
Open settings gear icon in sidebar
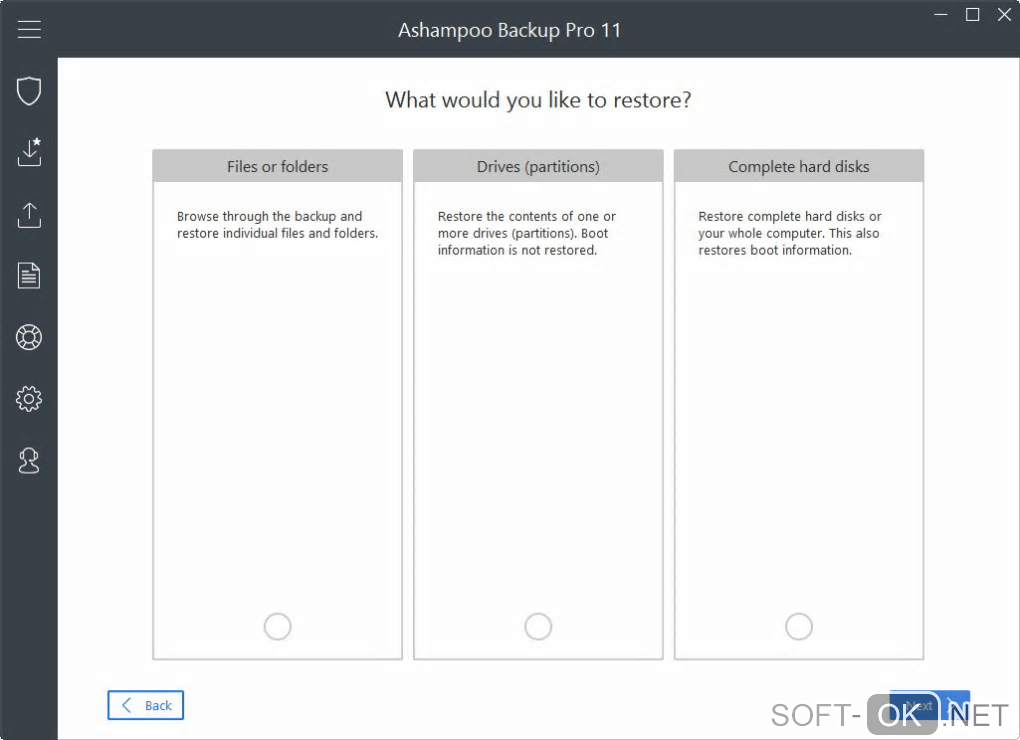click(x=29, y=399)
